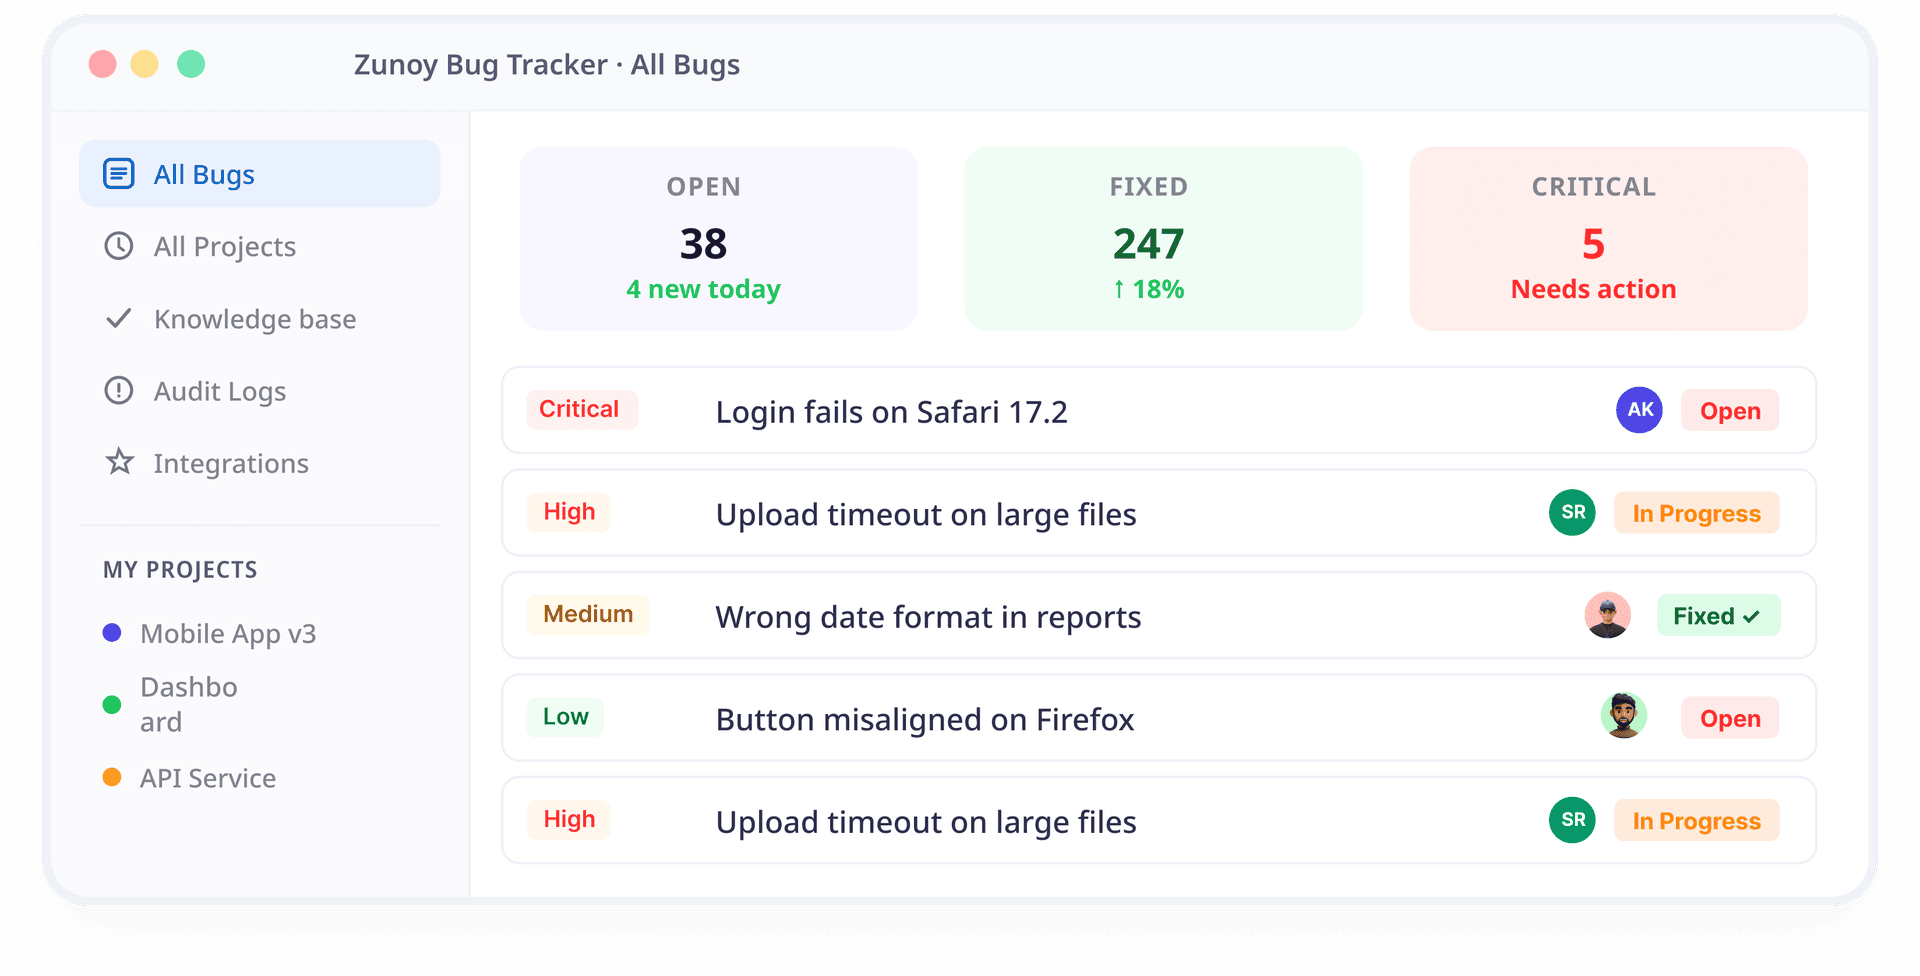Click the Open status badge for Safari bug
Viewport: 1920px width, 976px height.
coord(1730,411)
